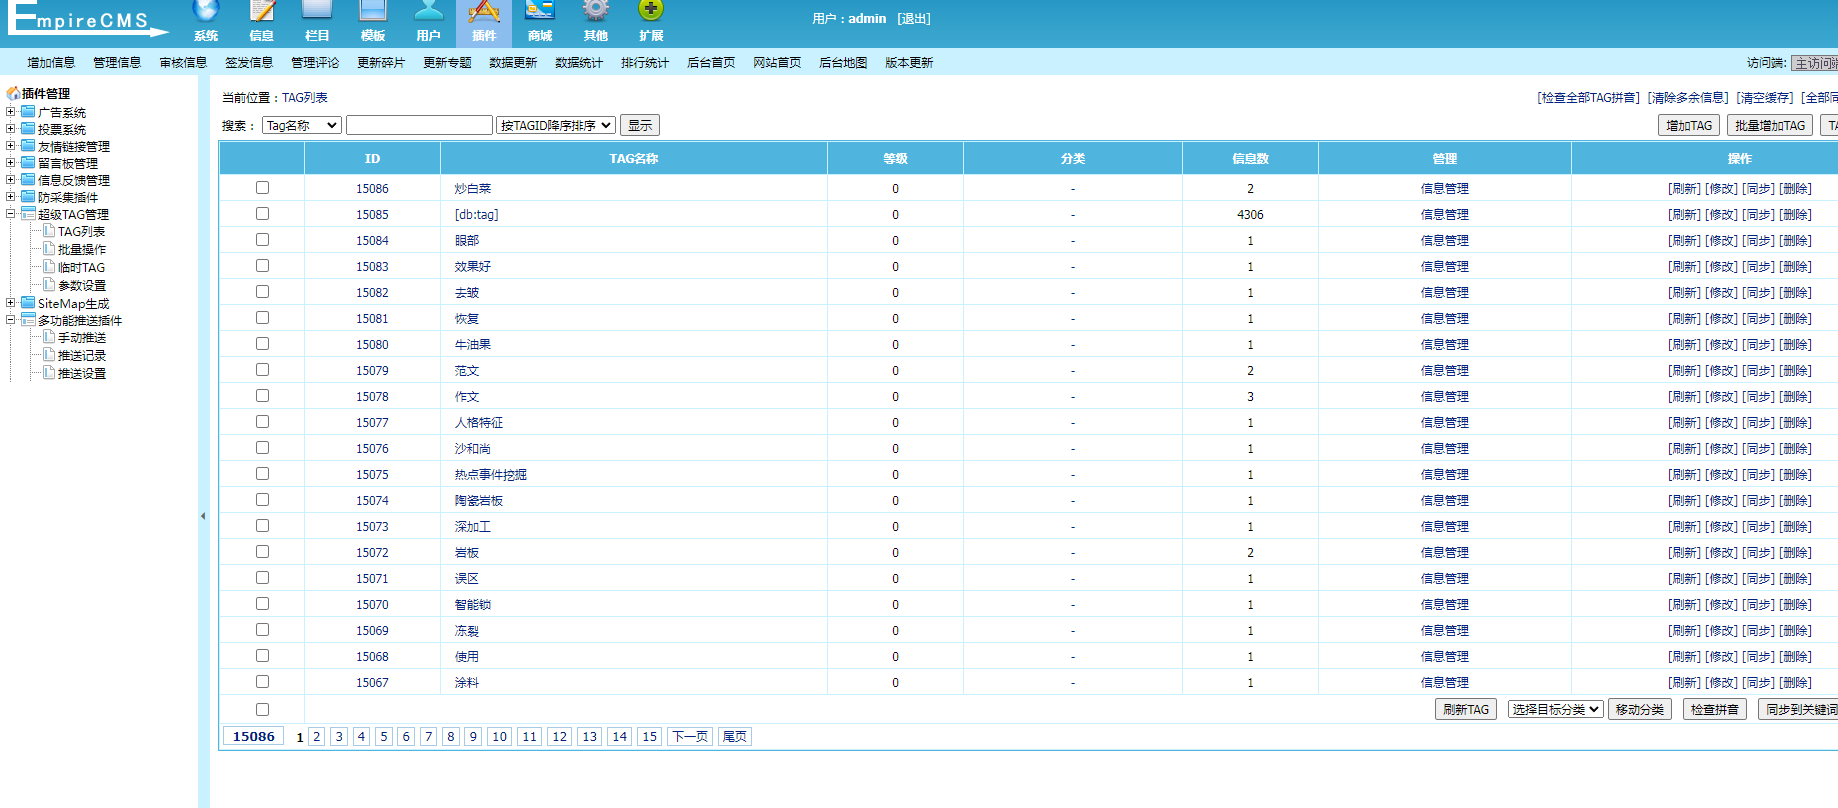Click the 模板 template icon
This screenshot has height=808, width=1838.
coord(373,12)
